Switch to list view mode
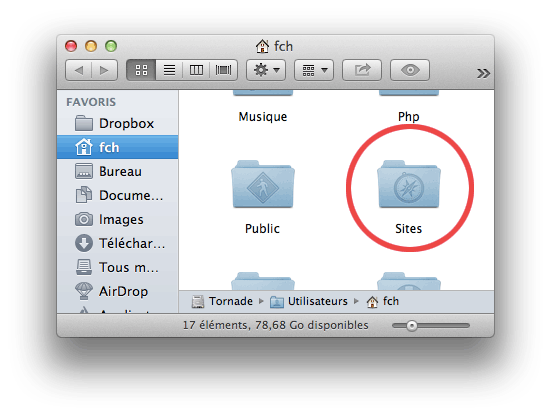The width and height of the screenshot is (551, 416). [169, 70]
